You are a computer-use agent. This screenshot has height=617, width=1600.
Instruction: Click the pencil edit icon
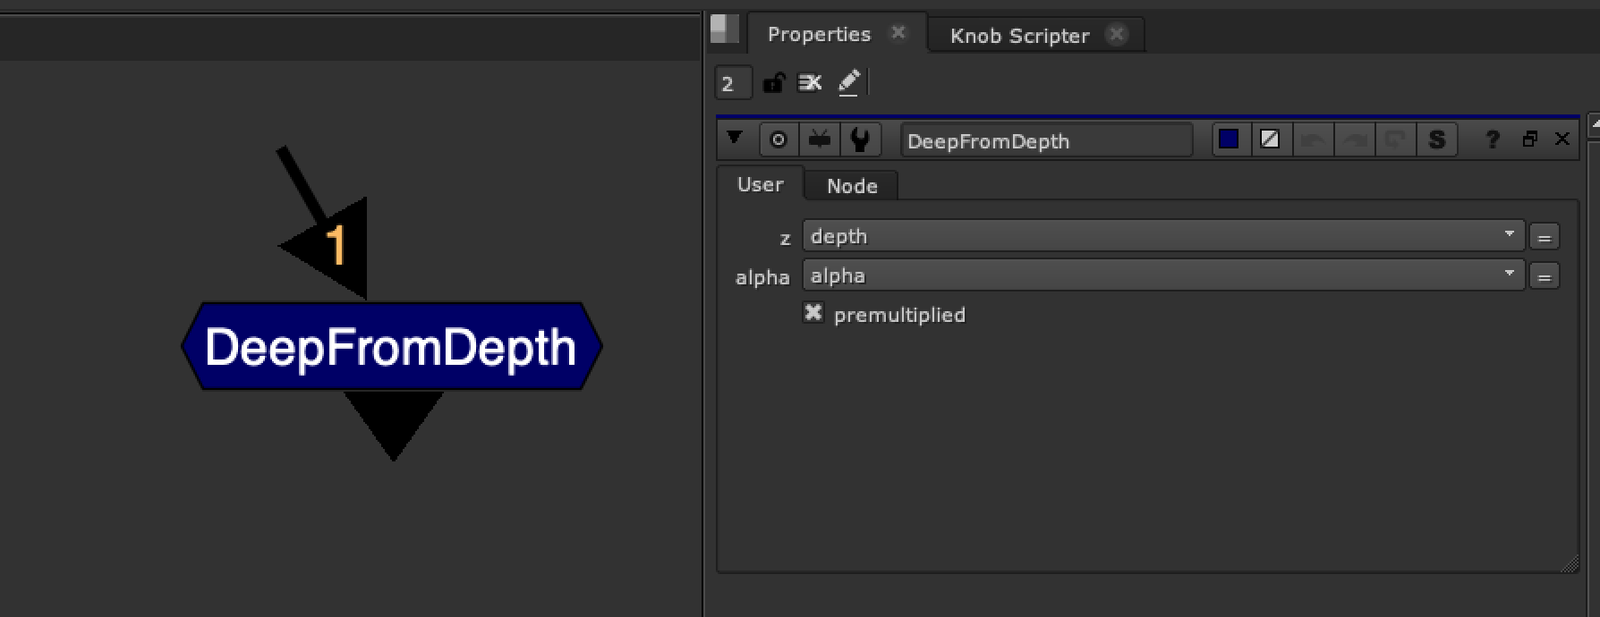click(x=849, y=82)
